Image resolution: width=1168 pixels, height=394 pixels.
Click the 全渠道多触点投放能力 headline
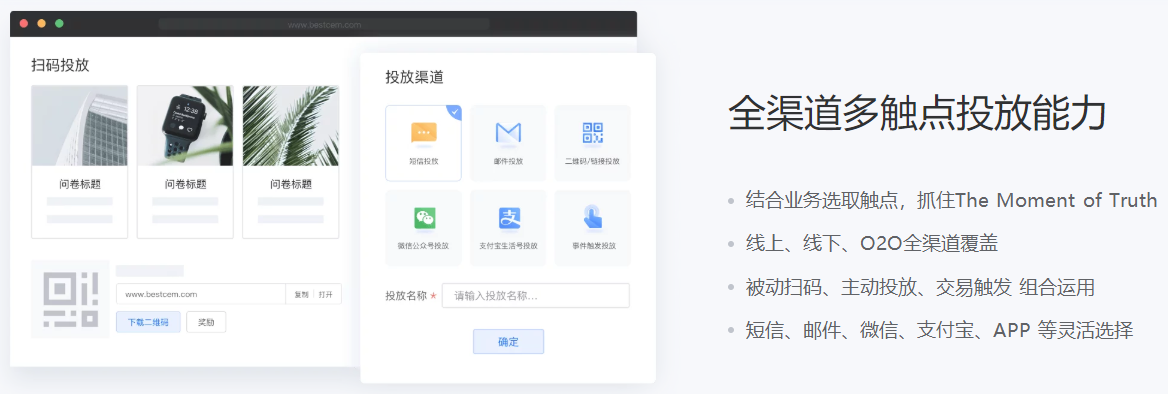coord(917,113)
